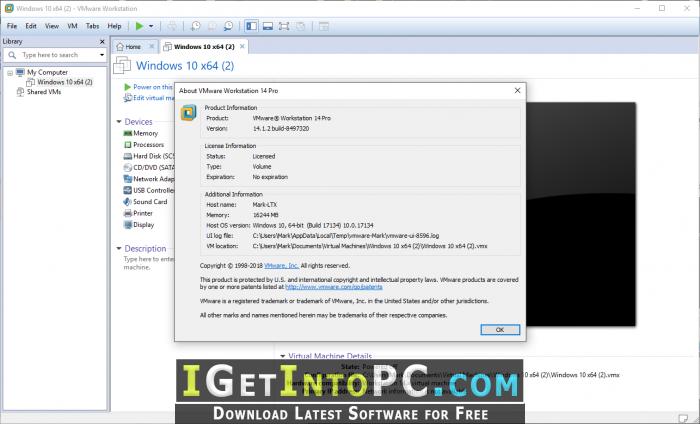Click the USB Controller device icon
700x424 pixels.
[x=128, y=190]
